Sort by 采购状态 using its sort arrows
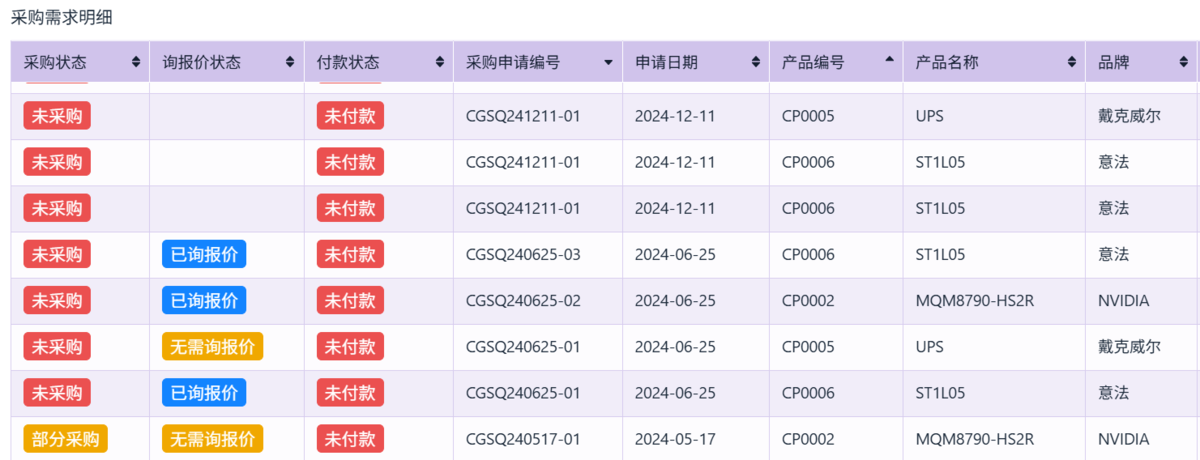Screen dimensions: 1200x460 click(136, 62)
